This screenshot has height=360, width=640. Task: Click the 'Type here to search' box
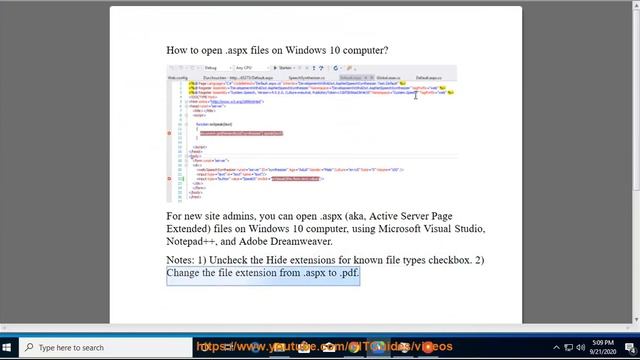point(106,347)
